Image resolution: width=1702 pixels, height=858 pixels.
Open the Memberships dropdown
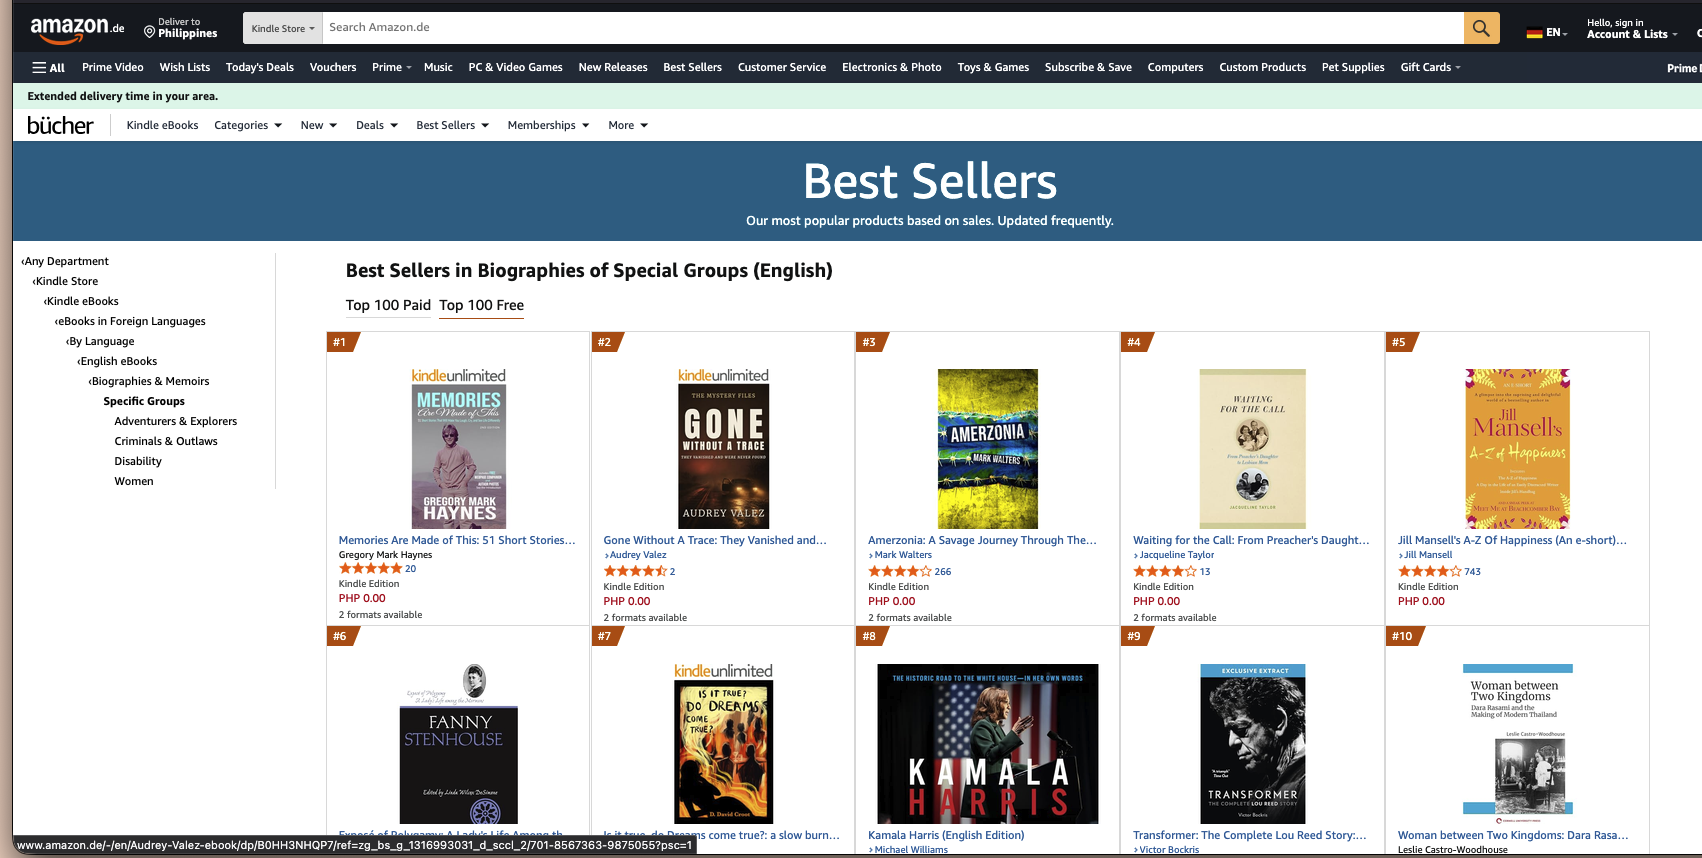pyautogui.click(x=548, y=125)
